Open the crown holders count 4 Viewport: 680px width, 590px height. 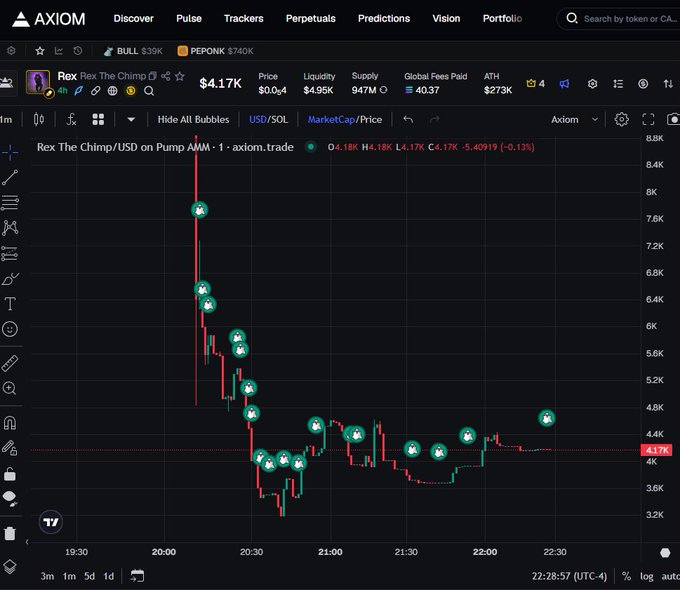(536, 83)
